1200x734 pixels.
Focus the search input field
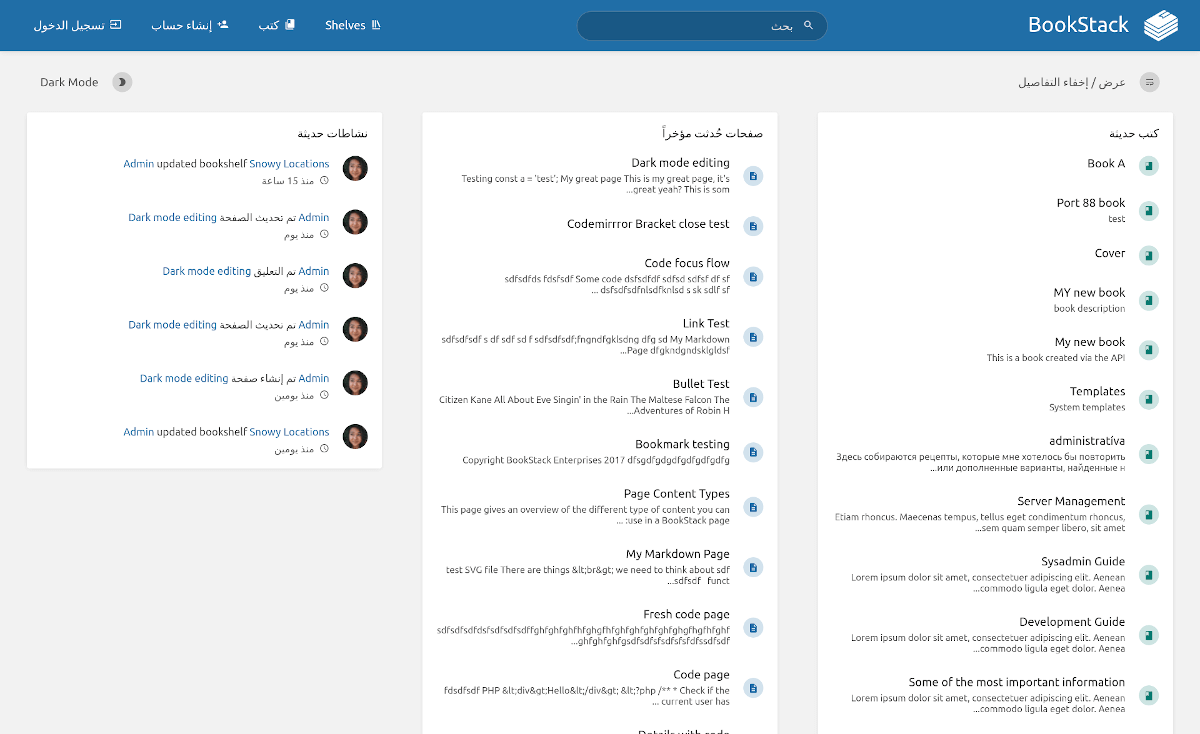coord(690,26)
